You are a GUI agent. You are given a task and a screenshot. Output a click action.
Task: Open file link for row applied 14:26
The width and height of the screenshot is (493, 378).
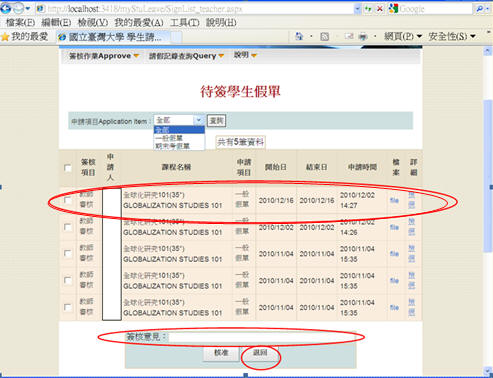click(x=395, y=227)
